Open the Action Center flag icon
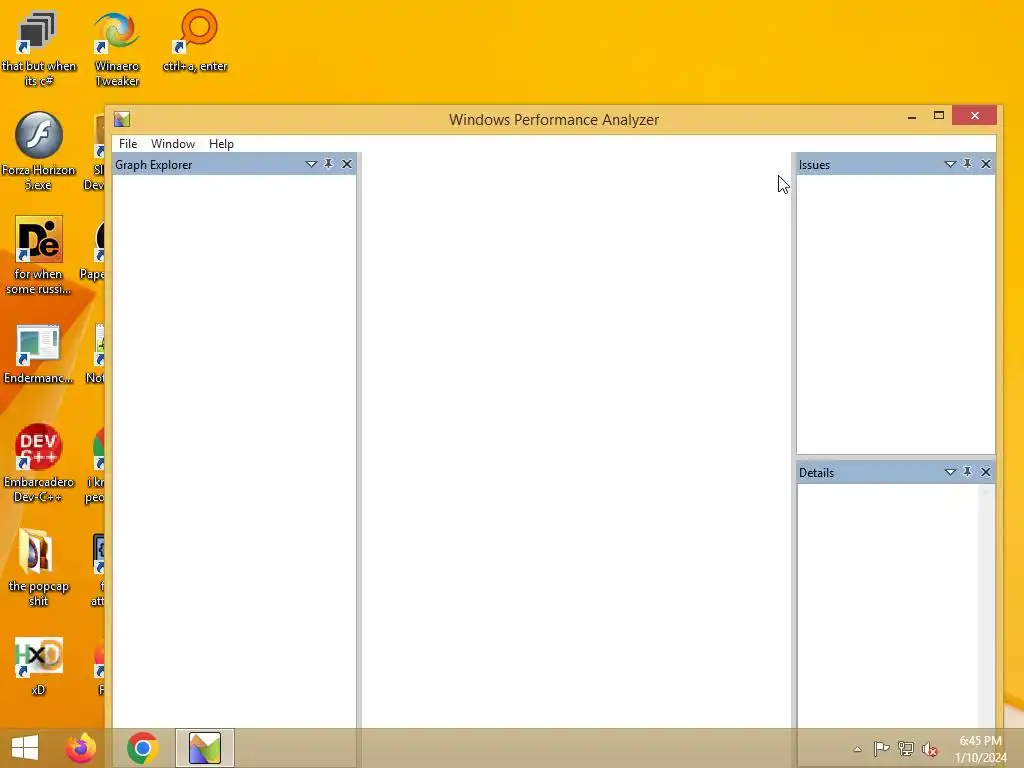 click(881, 748)
